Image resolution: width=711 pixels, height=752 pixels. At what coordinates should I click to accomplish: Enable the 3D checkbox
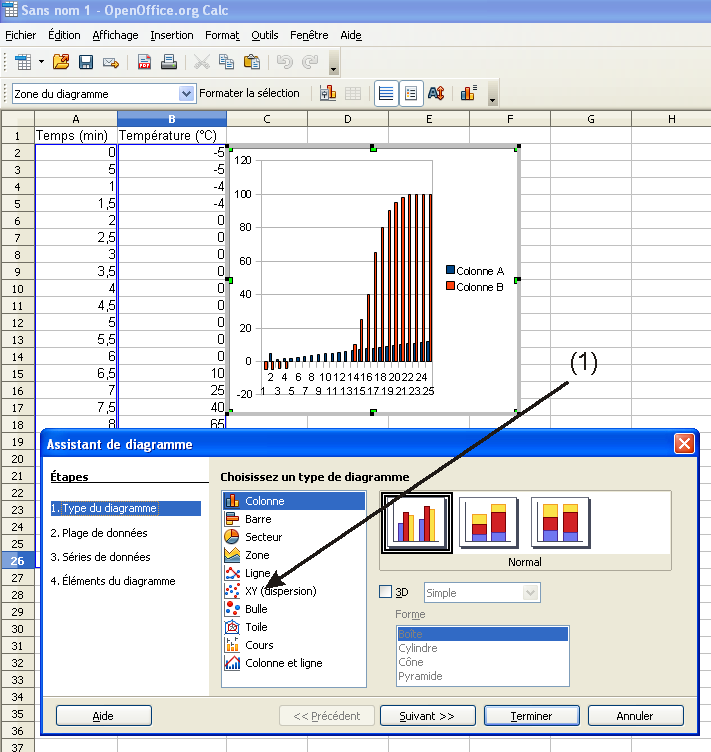point(387,592)
